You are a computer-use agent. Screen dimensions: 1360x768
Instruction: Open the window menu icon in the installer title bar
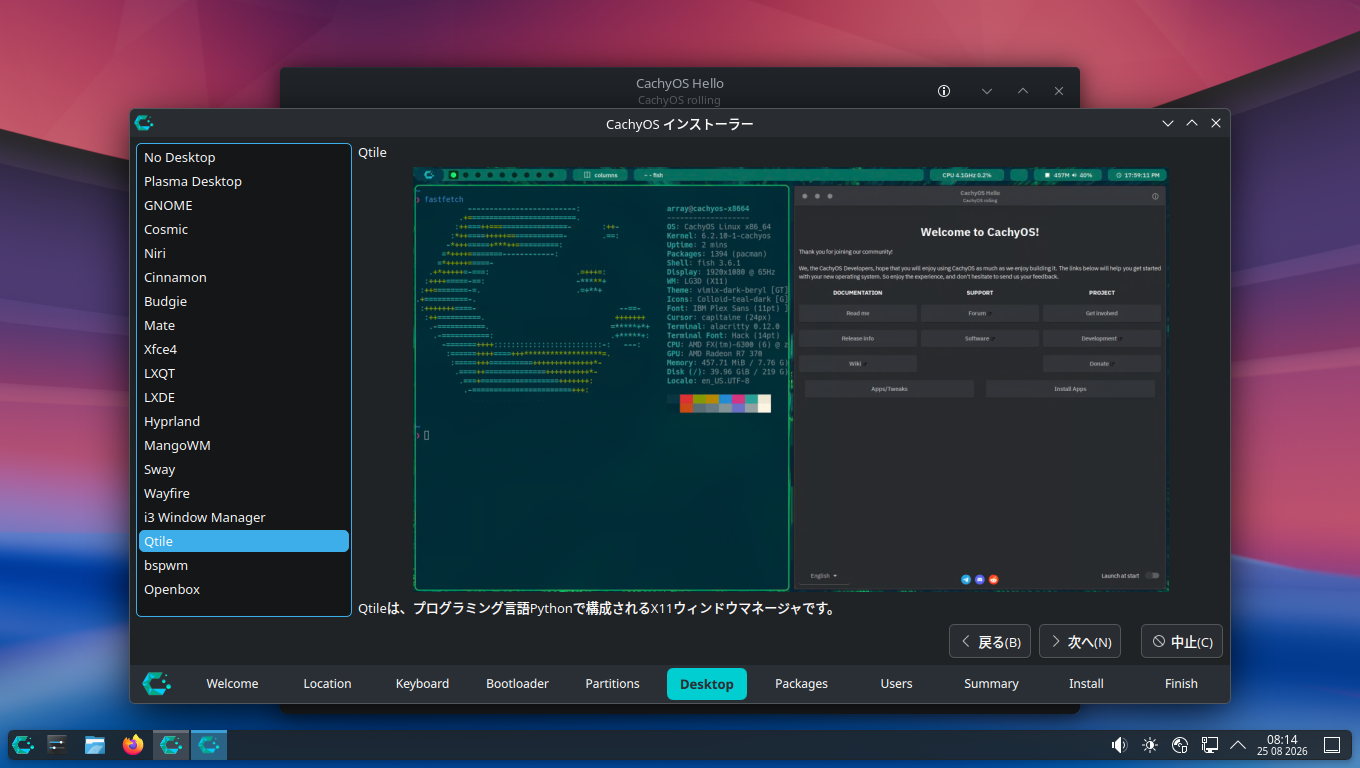(144, 123)
